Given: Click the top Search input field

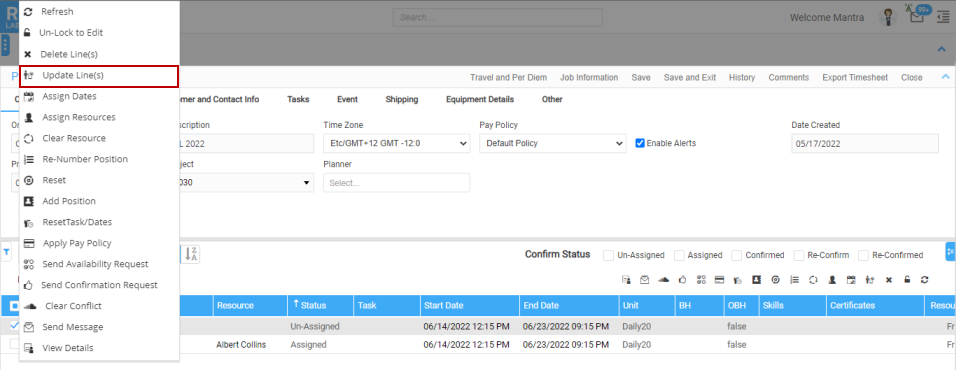Looking at the screenshot, I should pyautogui.click(x=498, y=18).
